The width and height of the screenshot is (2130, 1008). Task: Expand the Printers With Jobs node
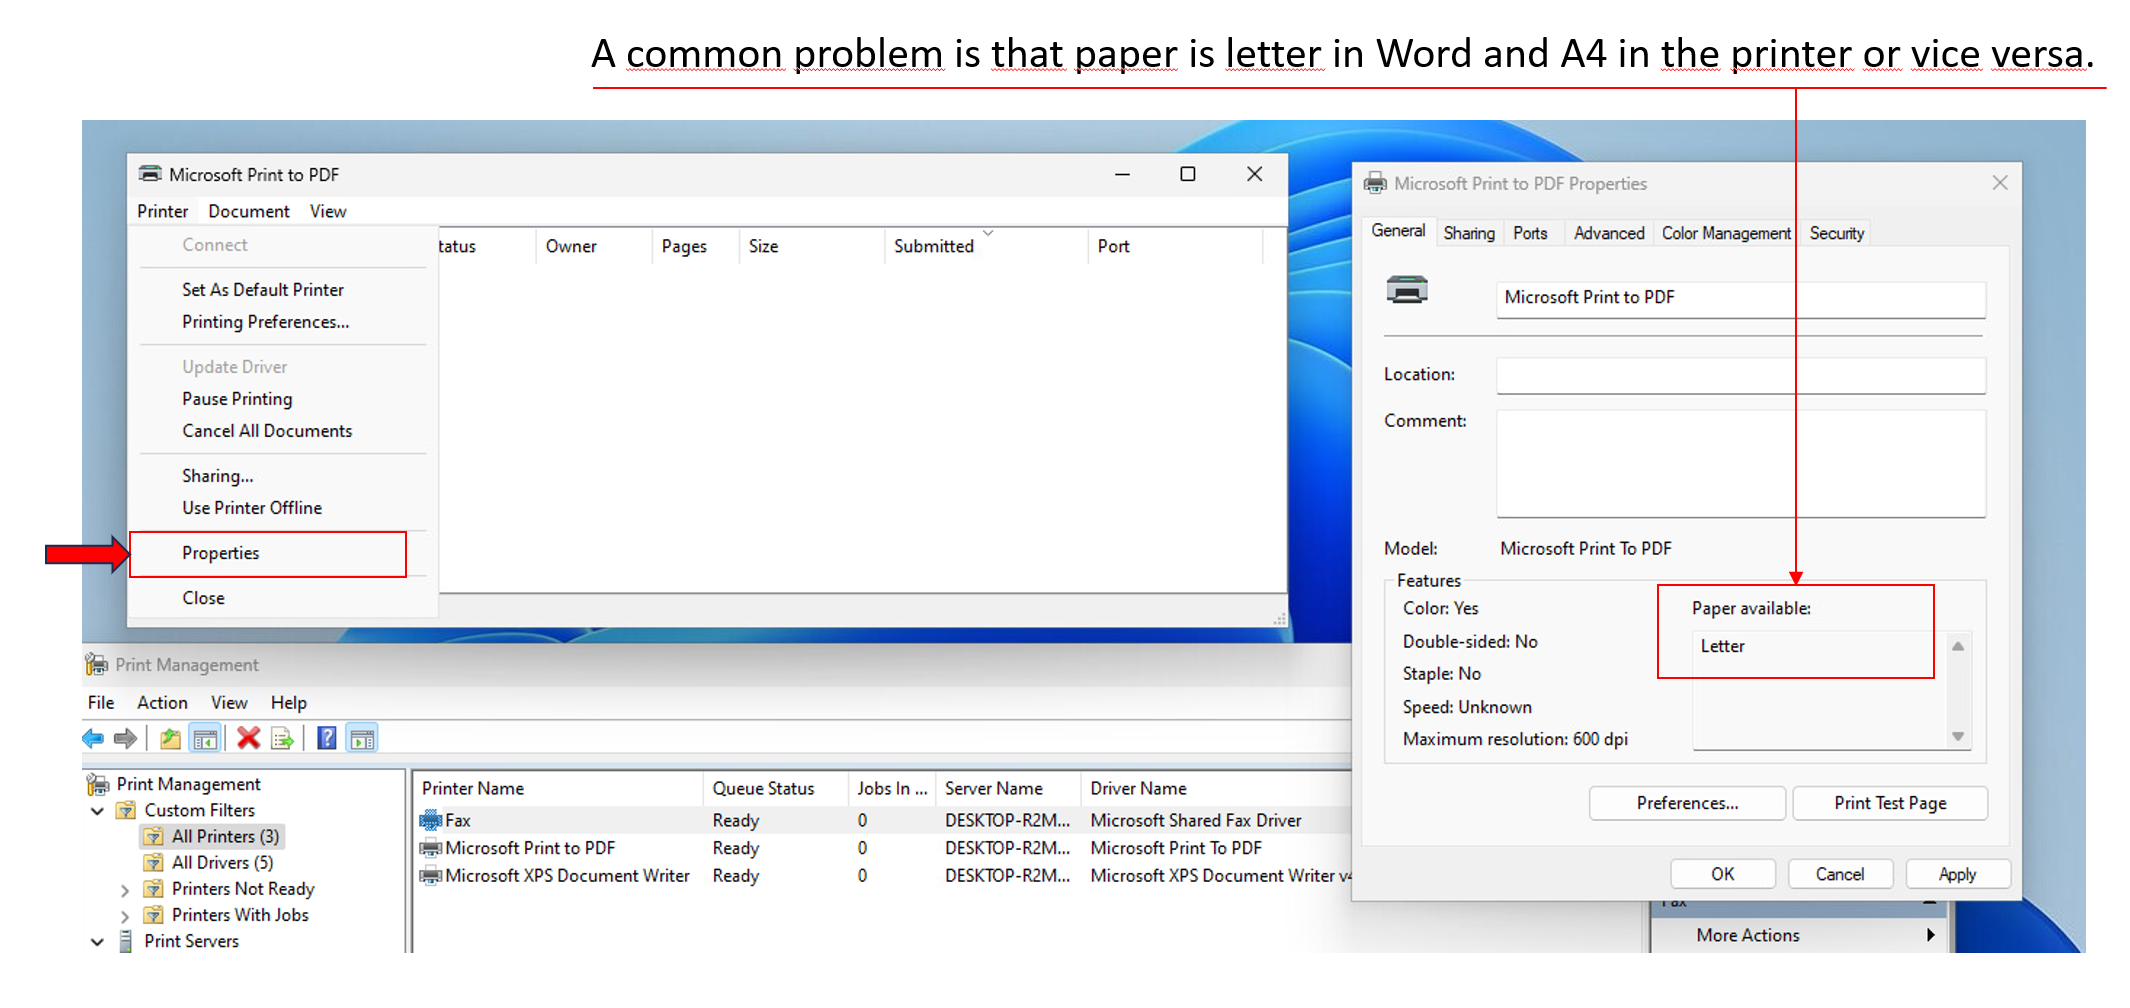[x=125, y=916]
